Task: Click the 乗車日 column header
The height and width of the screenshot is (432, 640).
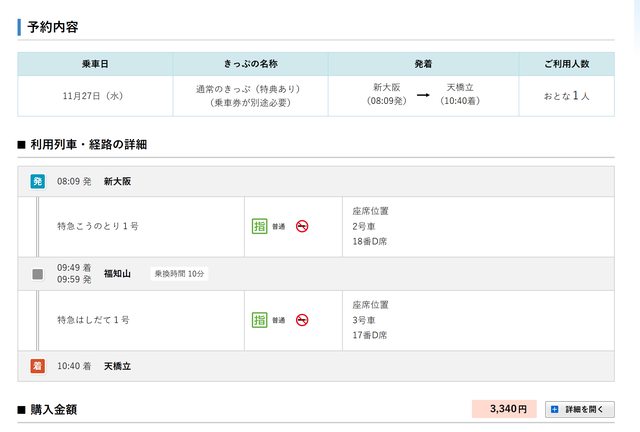Action: [95, 63]
